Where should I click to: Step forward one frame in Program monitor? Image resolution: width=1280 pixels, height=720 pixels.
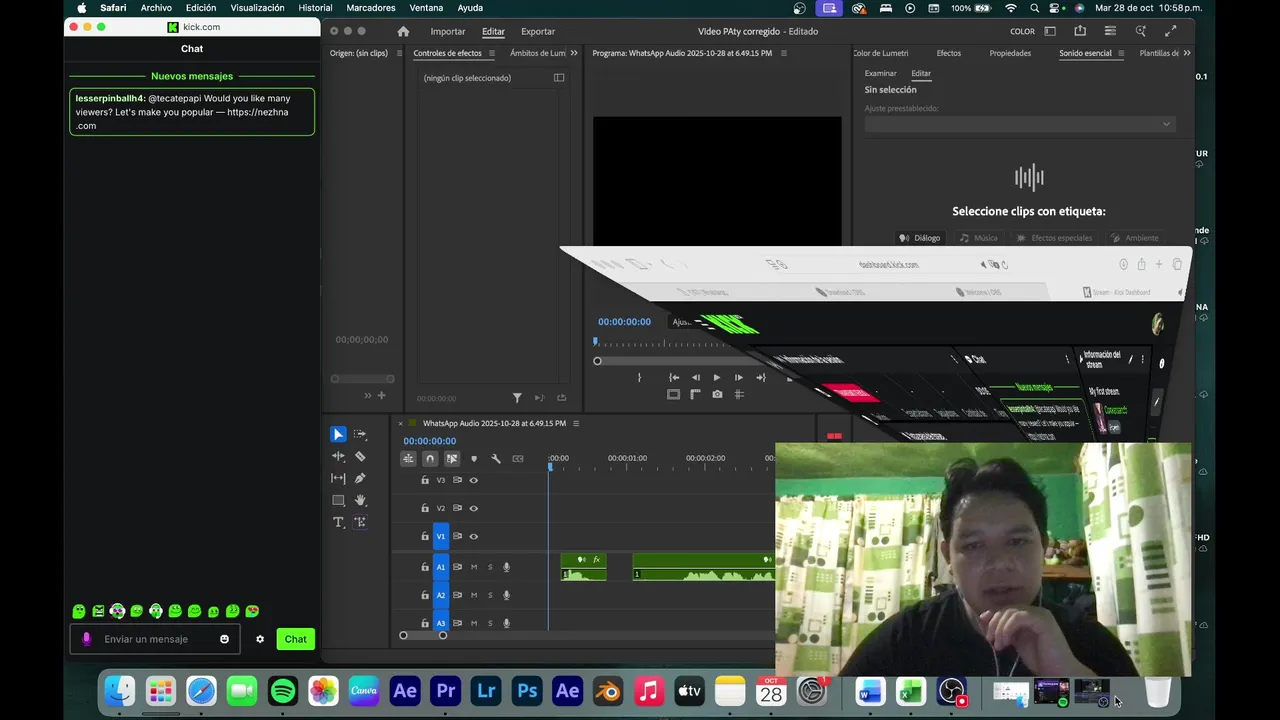pos(738,377)
